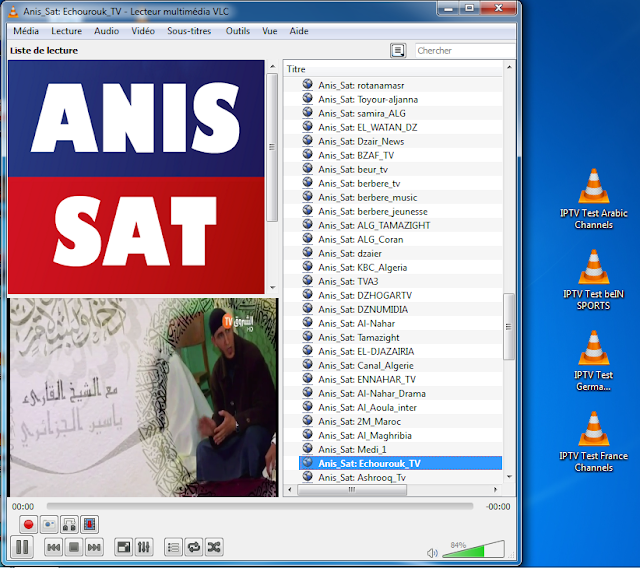Click playlist scroll down arrow
The image size is (640, 568).
click(x=509, y=477)
